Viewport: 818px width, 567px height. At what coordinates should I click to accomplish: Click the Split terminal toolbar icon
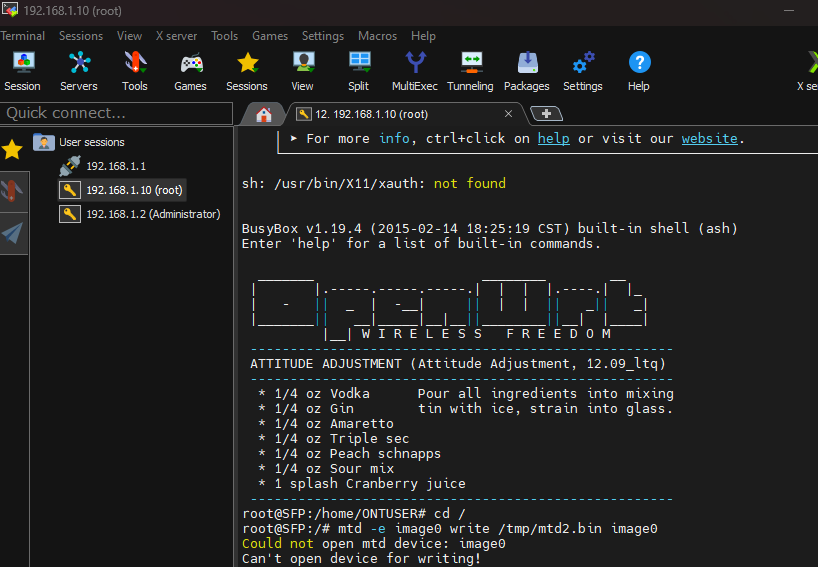(359, 71)
